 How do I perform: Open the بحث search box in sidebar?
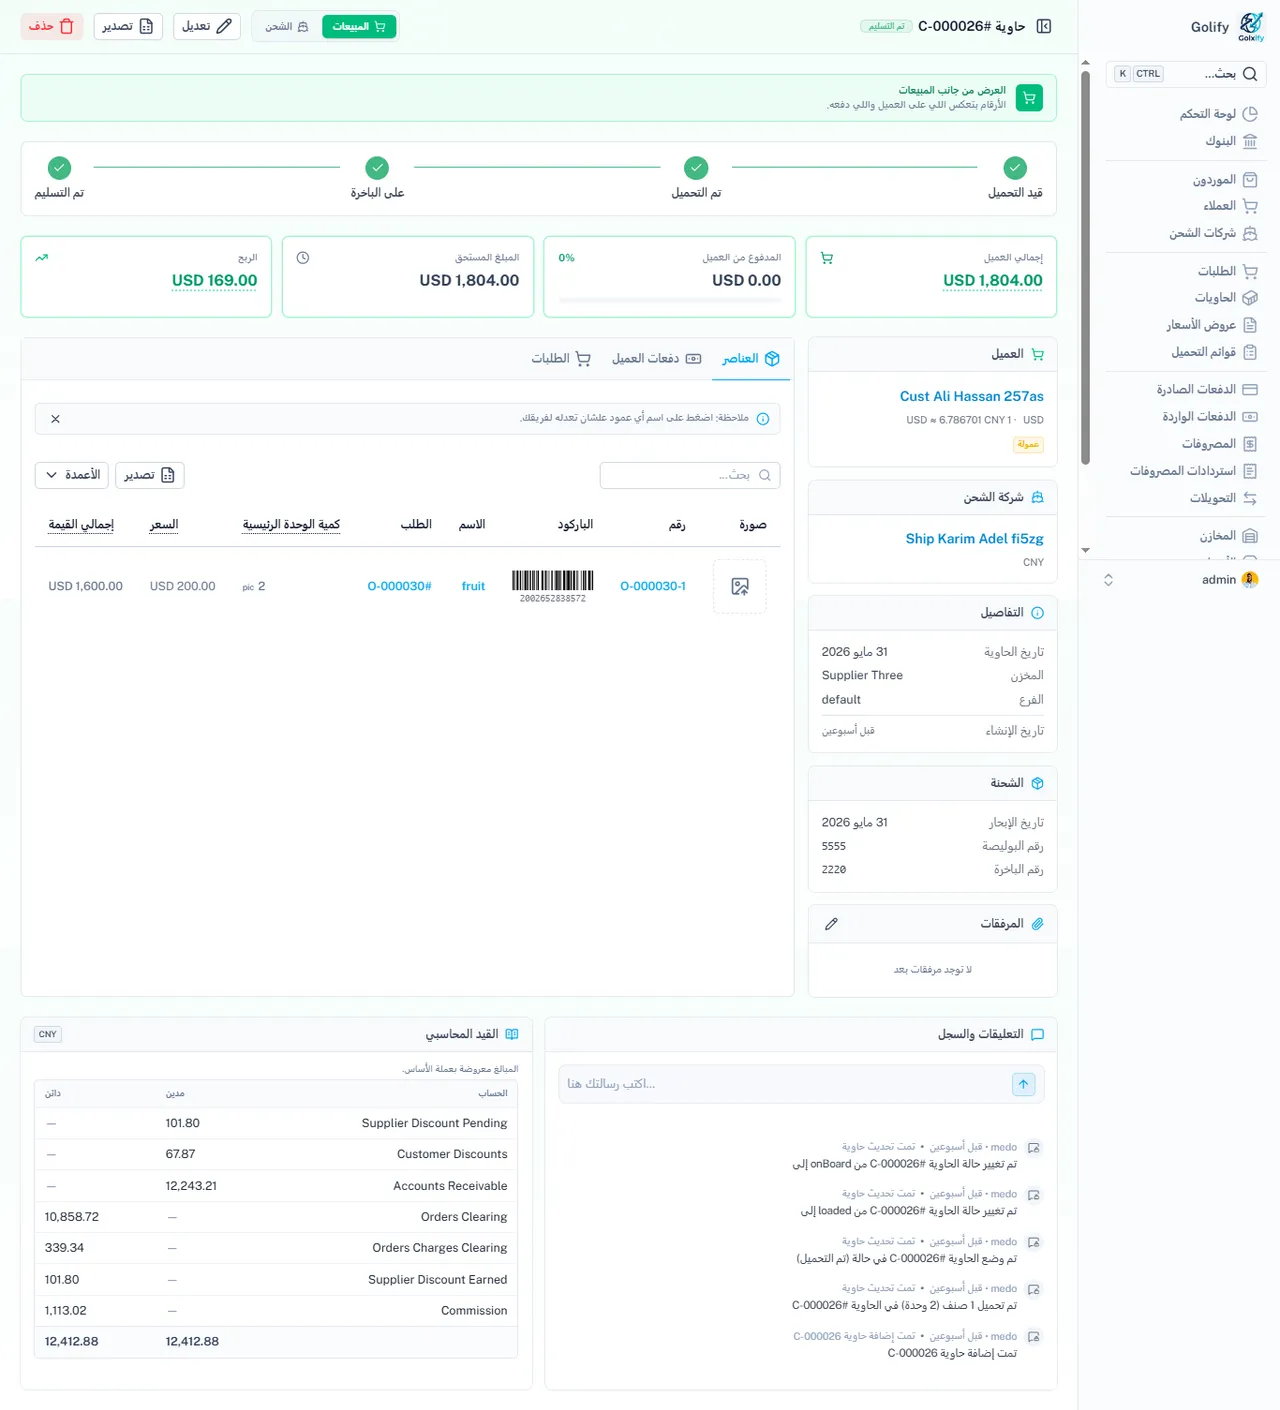pos(1186,74)
